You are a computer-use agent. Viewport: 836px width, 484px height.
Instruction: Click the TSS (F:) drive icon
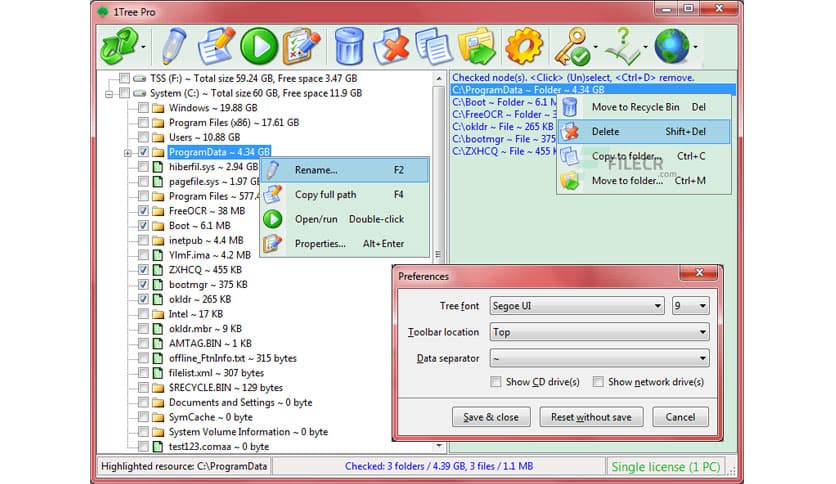140,78
